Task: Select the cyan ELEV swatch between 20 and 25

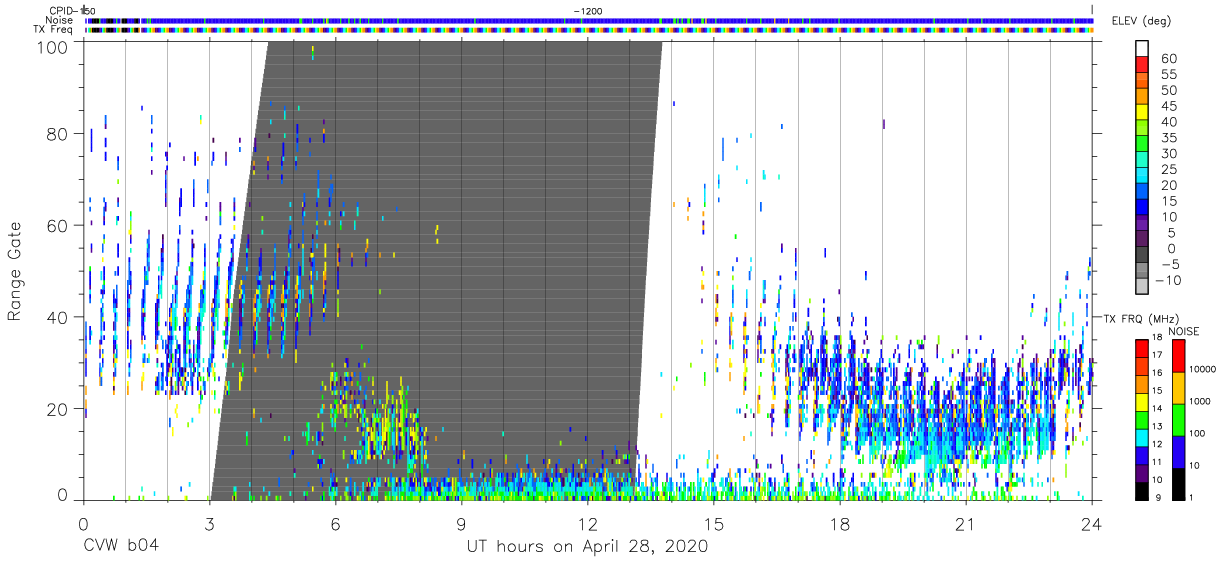Action: point(1142,176)
